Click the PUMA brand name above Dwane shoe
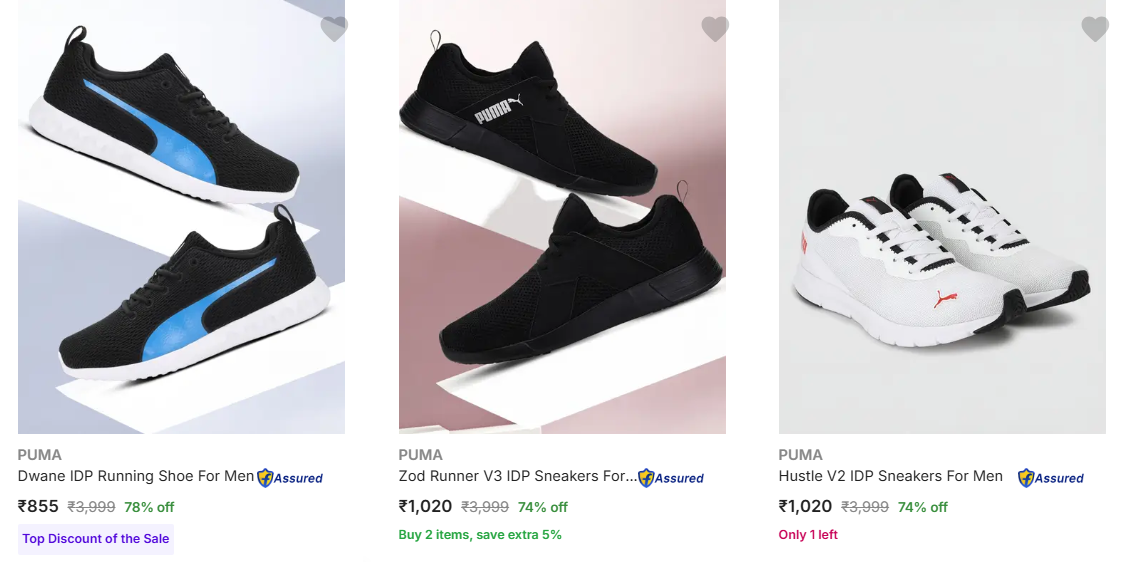Viewport: 1122px width, 562px height. coord(40,455)
